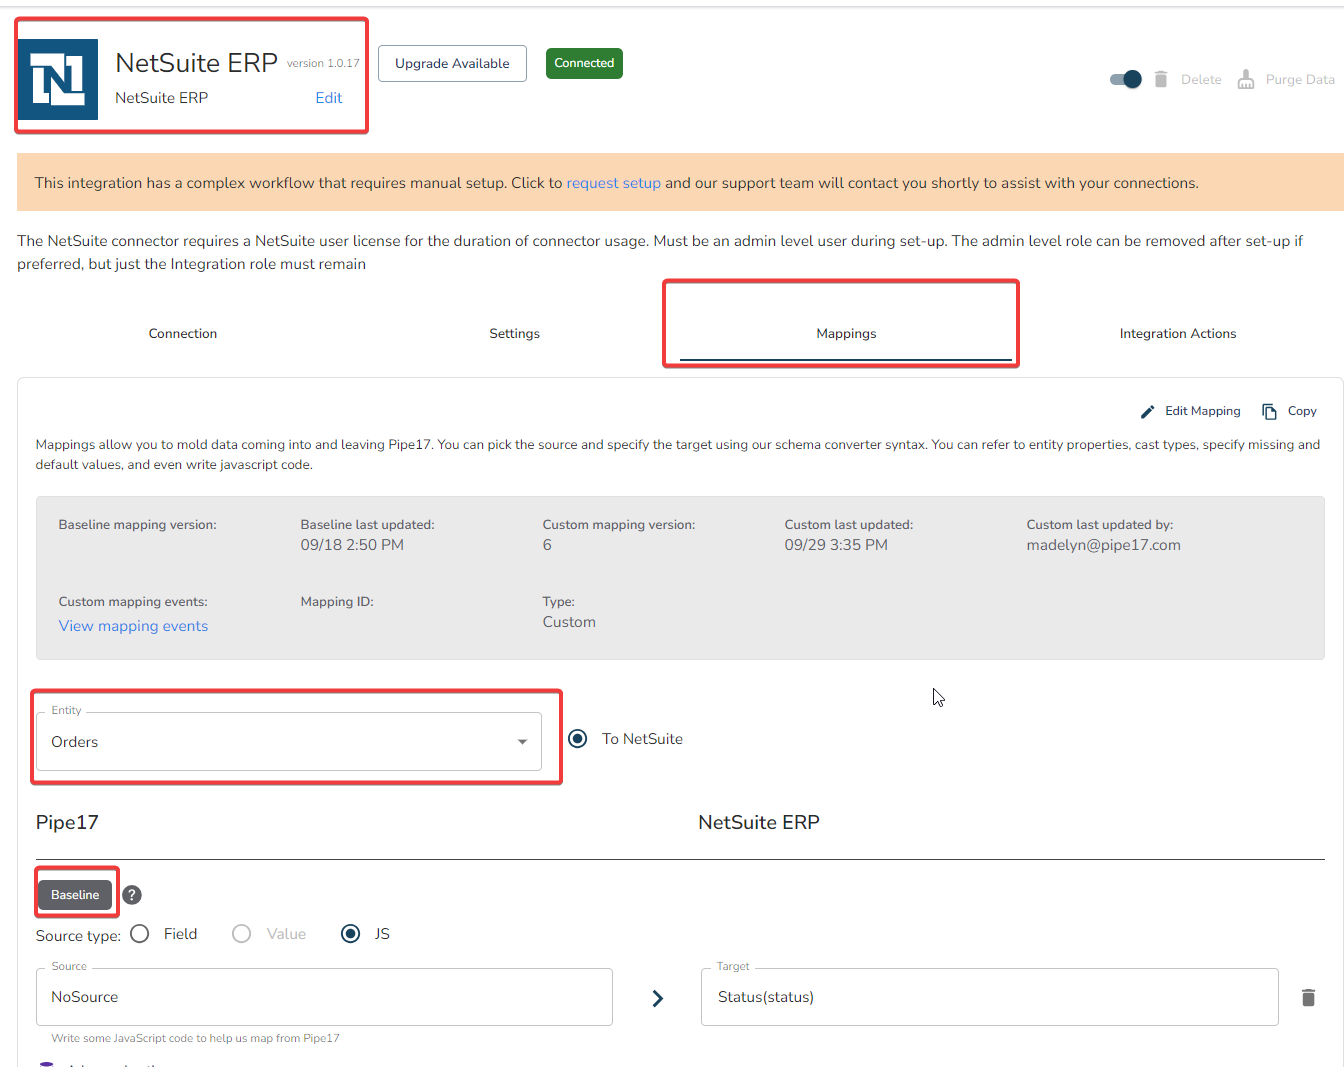
Task: Click the Source field containing NoSource
Action: pyautogui.click(x=324, y=997)
